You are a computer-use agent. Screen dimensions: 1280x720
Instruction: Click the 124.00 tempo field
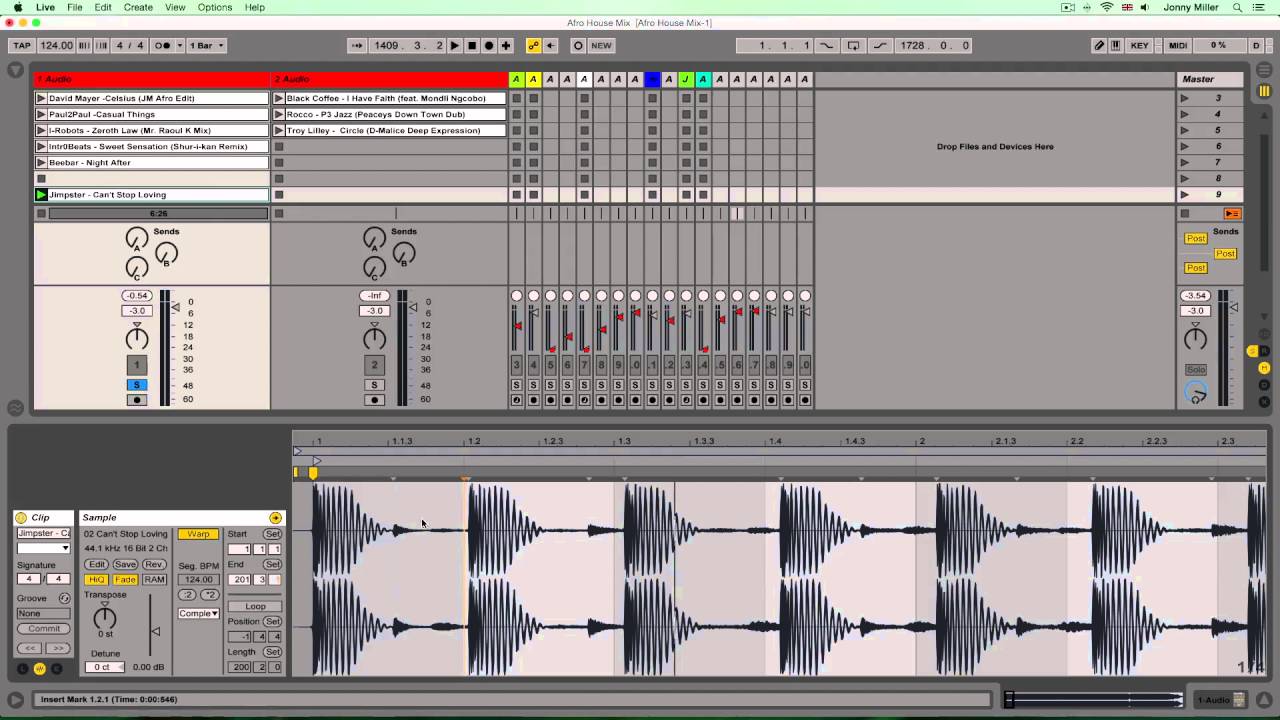(x=56, y=45)
